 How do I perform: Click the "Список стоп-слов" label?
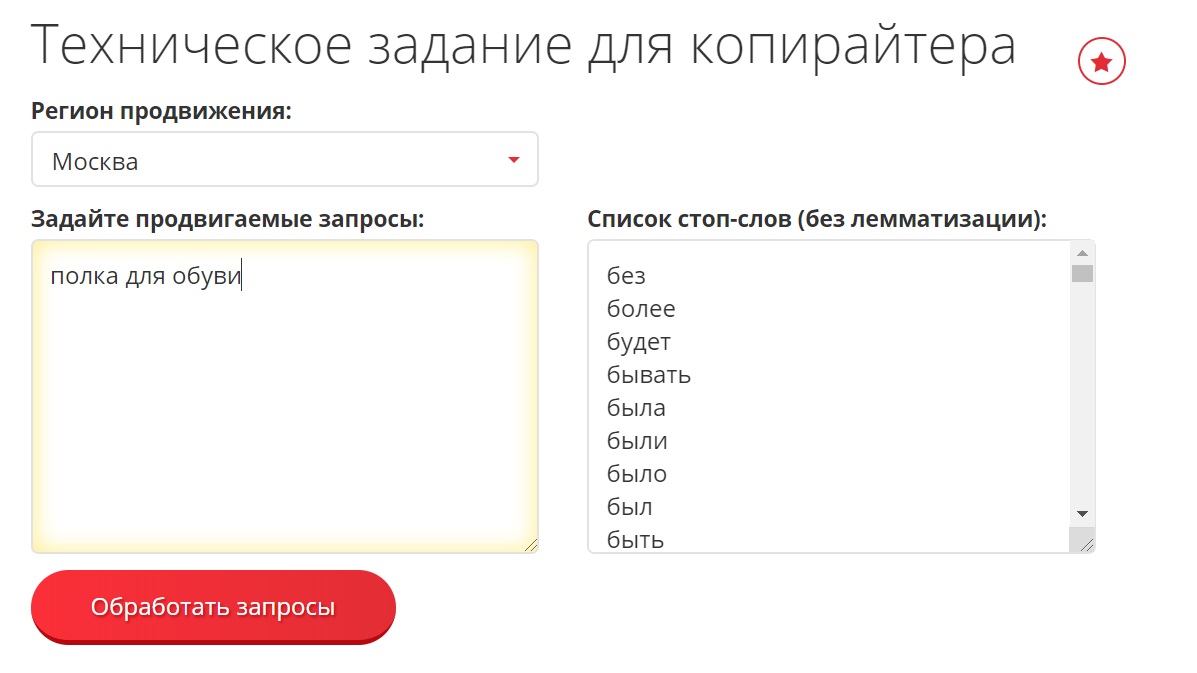point(816,219)
